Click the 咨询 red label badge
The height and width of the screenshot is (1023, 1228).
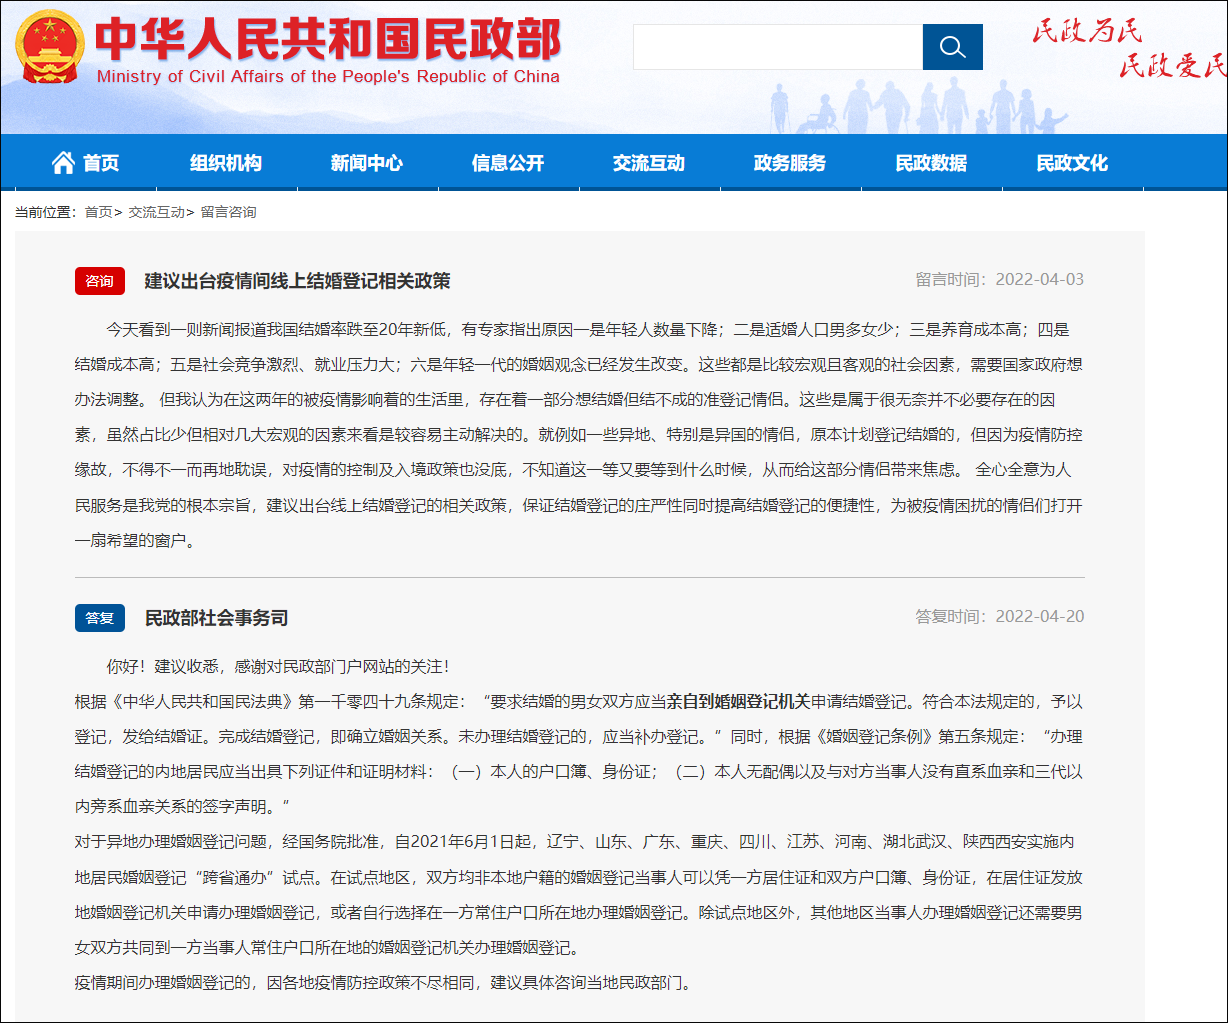[x=99, y=281]
